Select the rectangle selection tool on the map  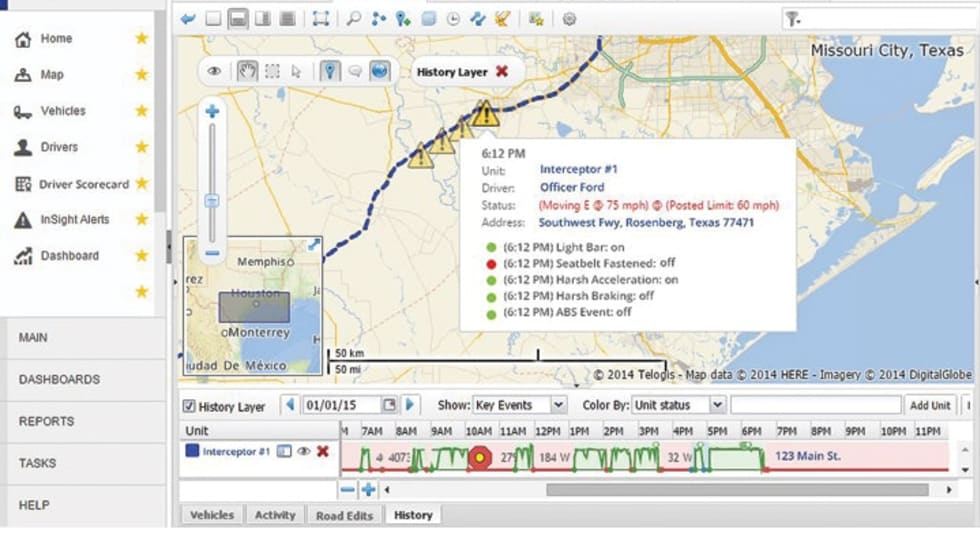[271, 71]
